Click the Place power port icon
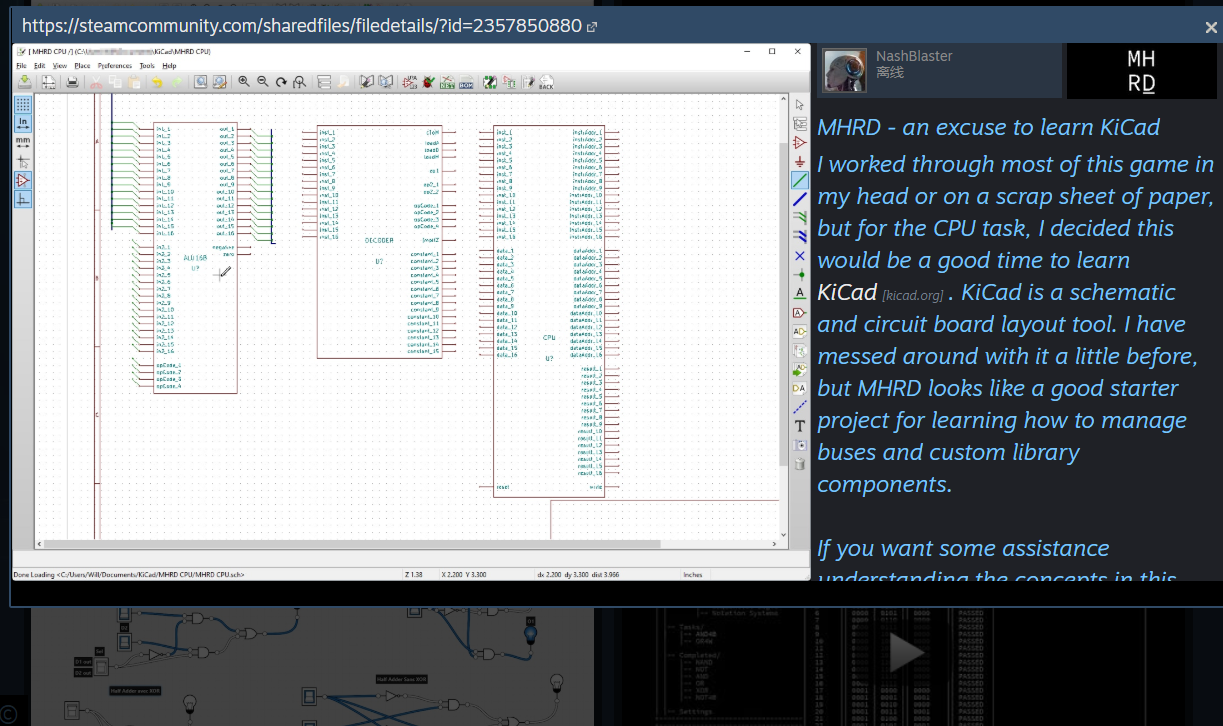This screenshot has height=726, width=1223. click(799, 161)
